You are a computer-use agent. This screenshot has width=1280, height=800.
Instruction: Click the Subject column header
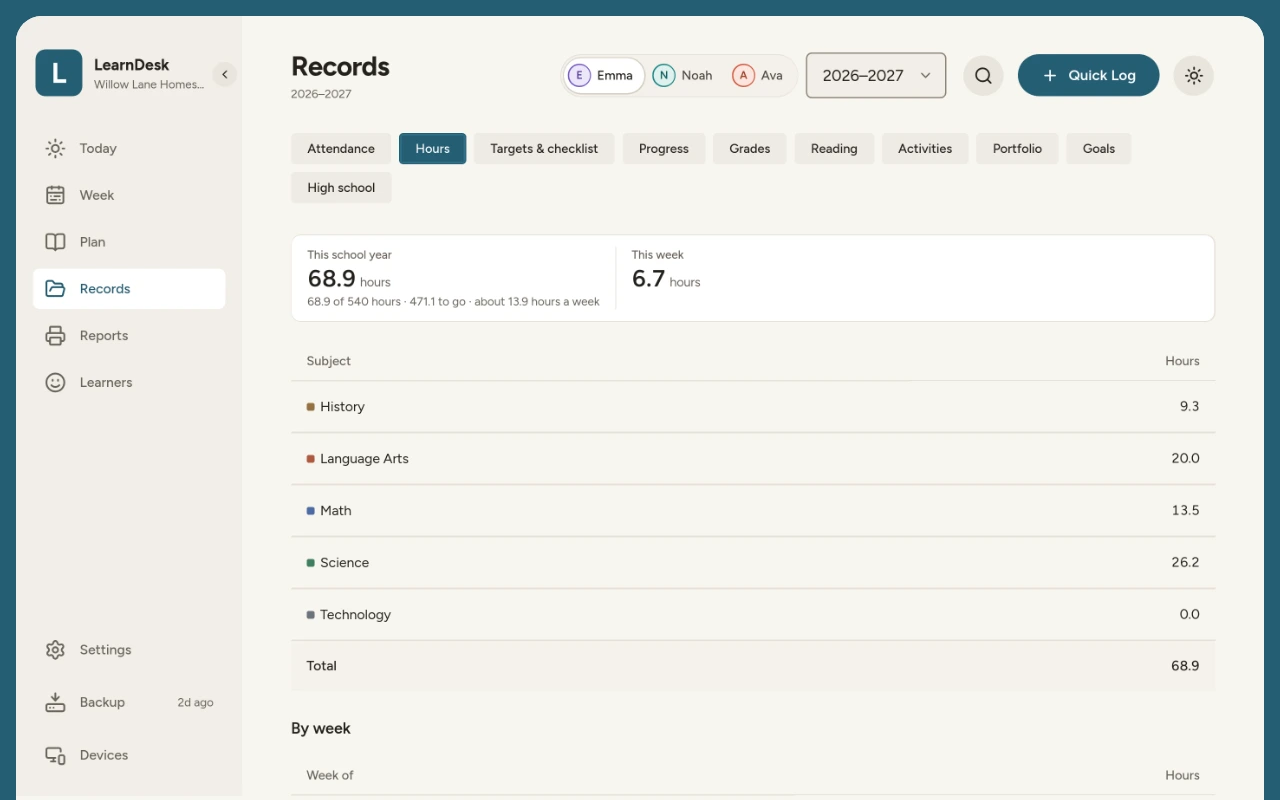point(329,361)
